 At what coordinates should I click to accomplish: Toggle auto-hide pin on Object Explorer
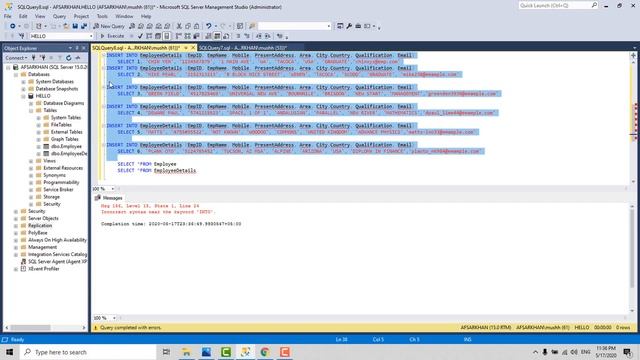pos(77,48)
